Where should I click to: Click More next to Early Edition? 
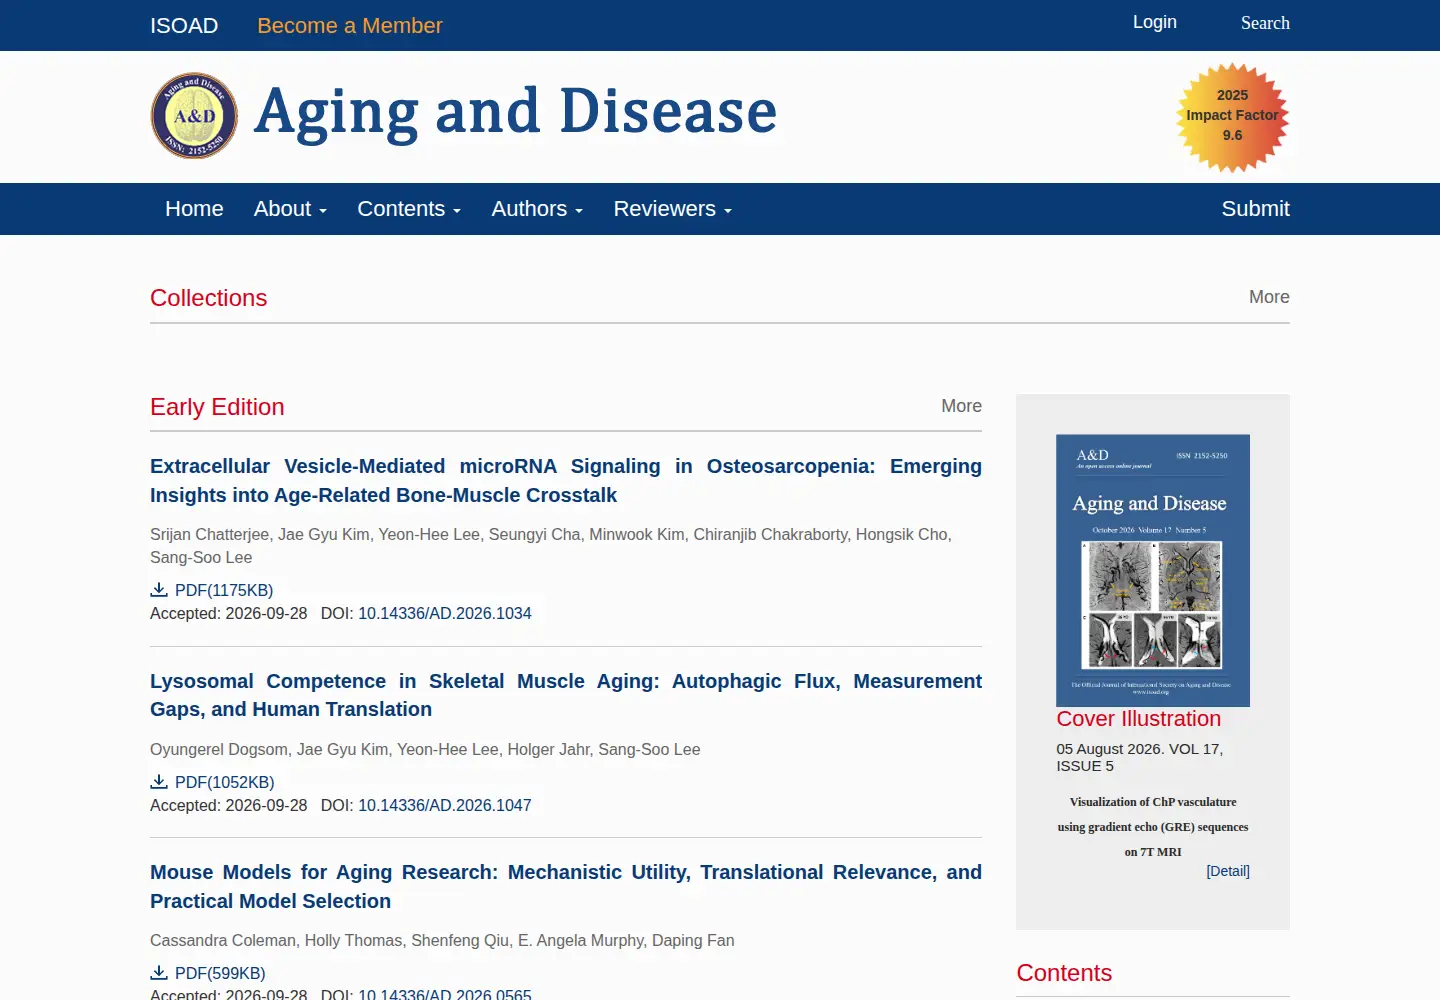pos(961,406)
